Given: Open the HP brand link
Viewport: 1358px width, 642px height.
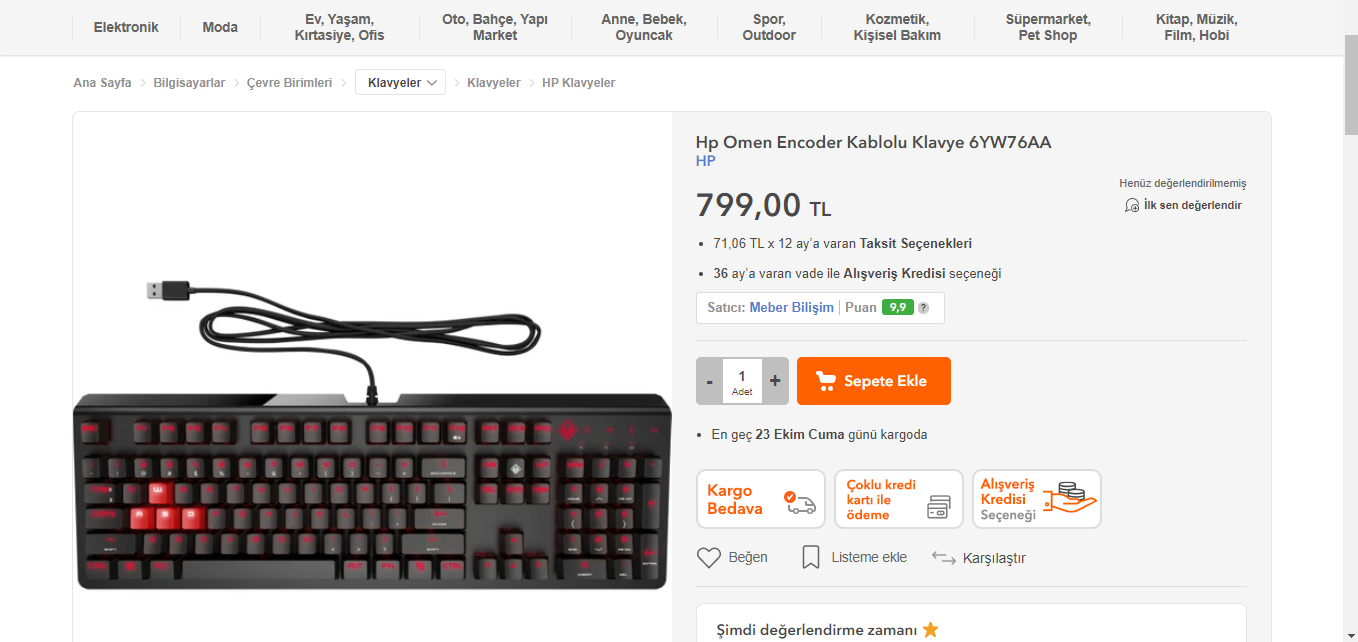Looking at the screenshot, I should [x=706, y=161].
